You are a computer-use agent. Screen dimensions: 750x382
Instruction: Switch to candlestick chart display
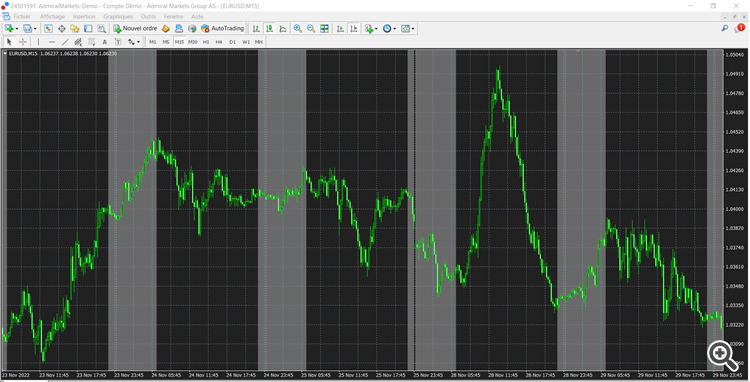[269, 29]
